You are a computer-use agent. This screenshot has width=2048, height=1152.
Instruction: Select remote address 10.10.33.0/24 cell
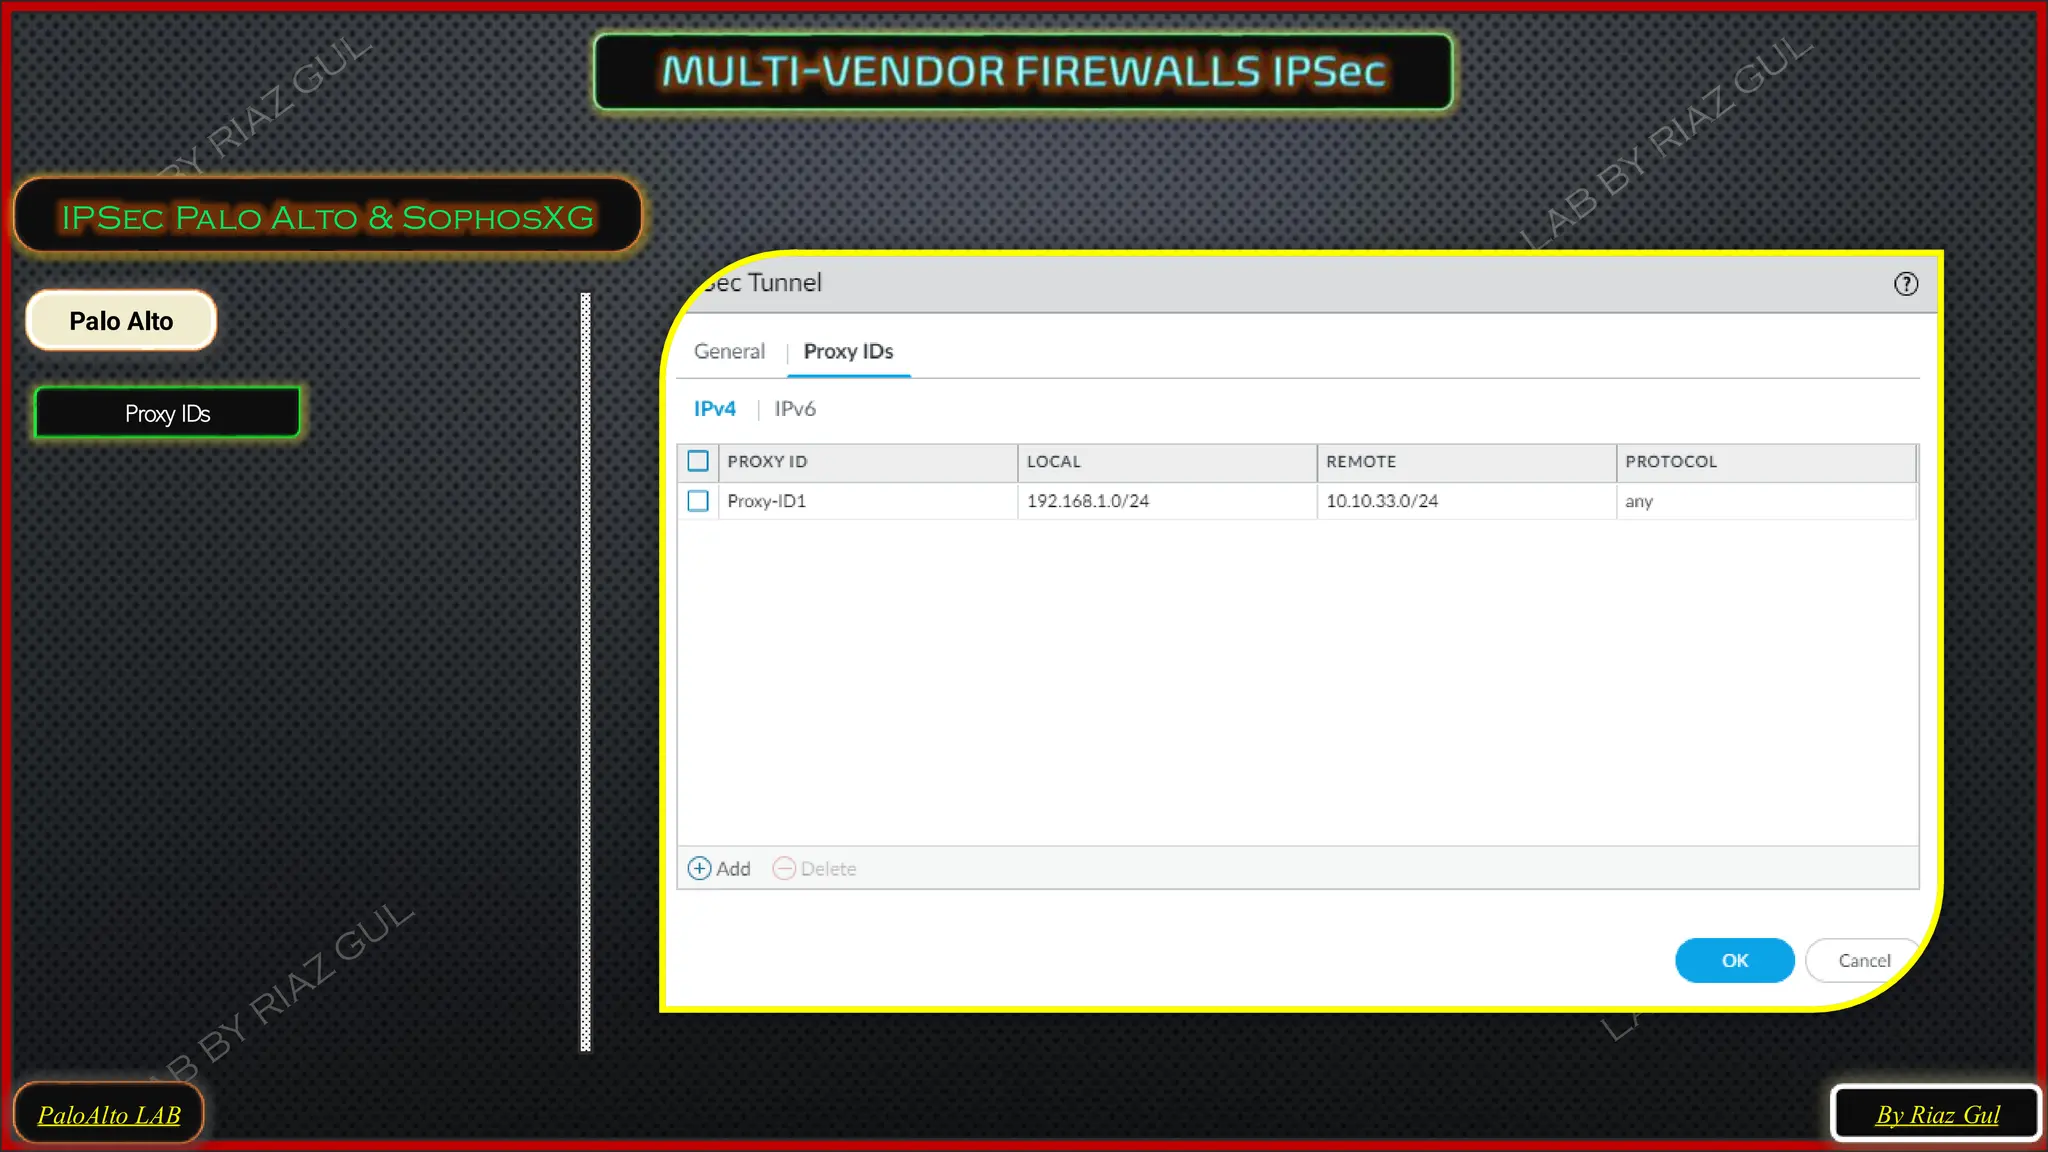(x=1466, y=501)
